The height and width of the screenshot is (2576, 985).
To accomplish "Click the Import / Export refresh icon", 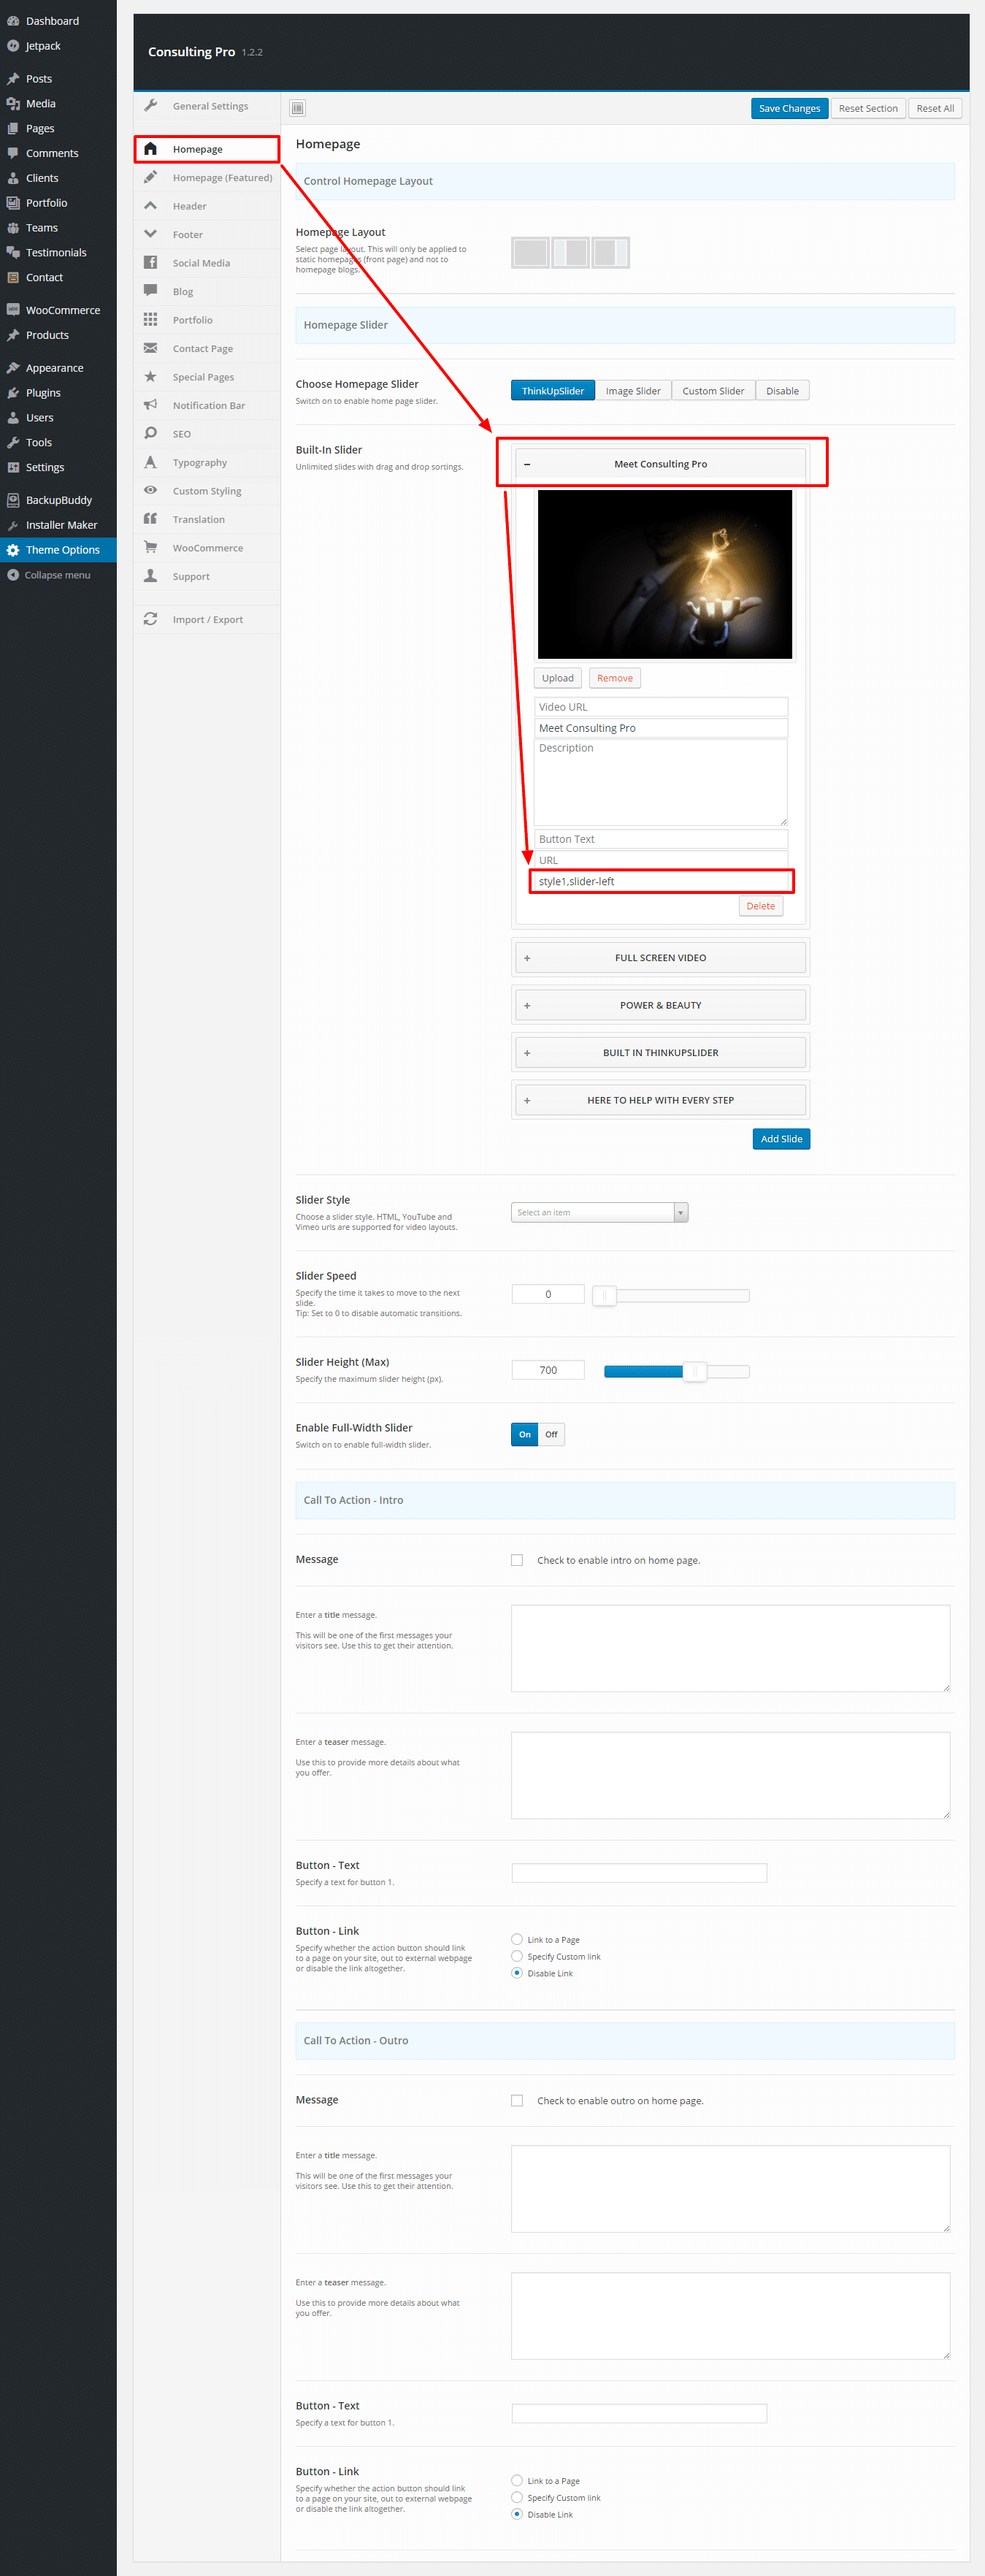I will point(150,619).
